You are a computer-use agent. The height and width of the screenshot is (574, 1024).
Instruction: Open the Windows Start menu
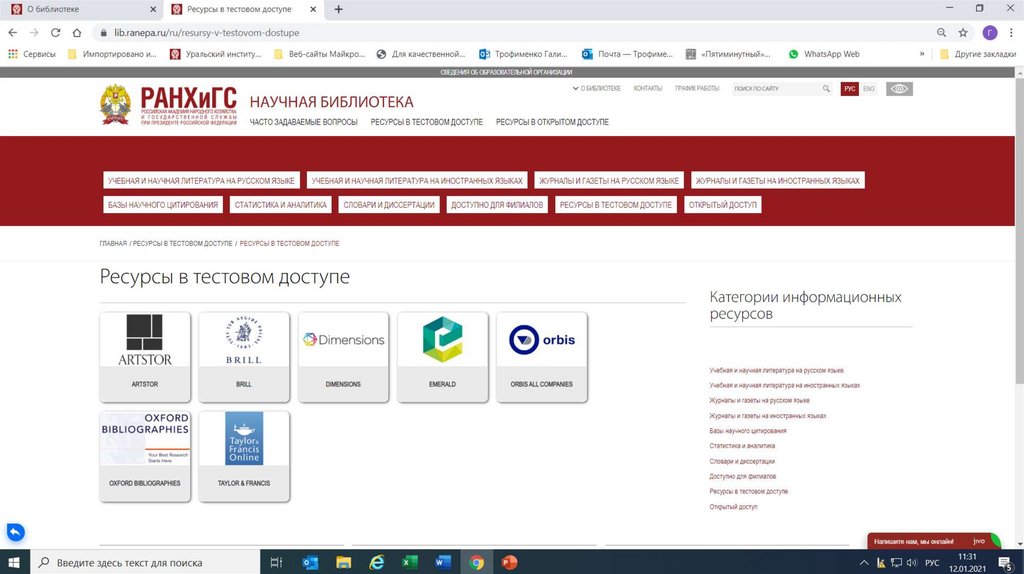(x=14, y=562)
